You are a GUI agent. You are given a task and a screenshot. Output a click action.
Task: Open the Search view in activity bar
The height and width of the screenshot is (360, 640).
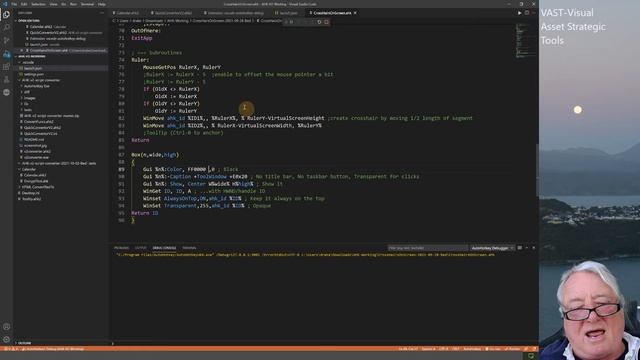pyautogui.click(x=6, y=28)
